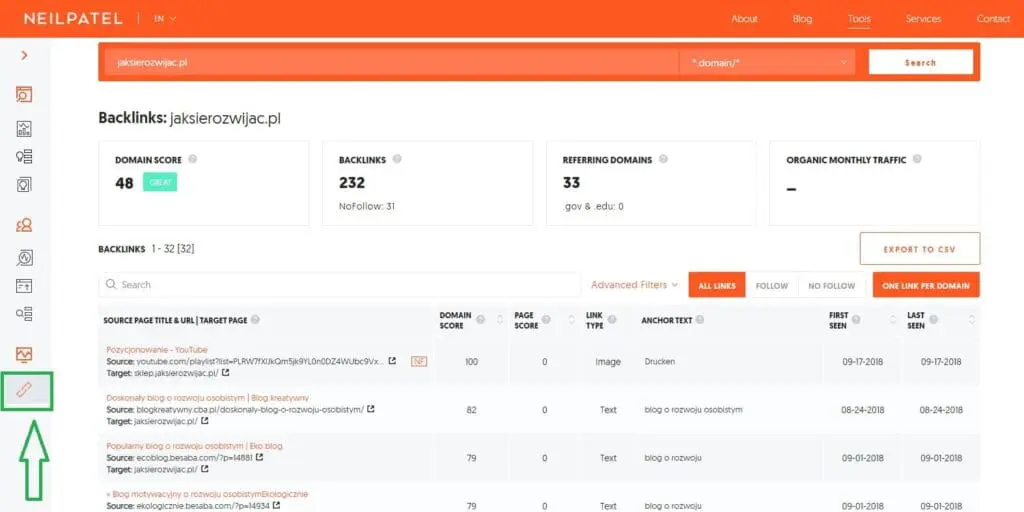Viewport: 1024px width, 512px height.
Task: Expand the left sidebar with the chevron arrow
Action: (x=24, y=56)
